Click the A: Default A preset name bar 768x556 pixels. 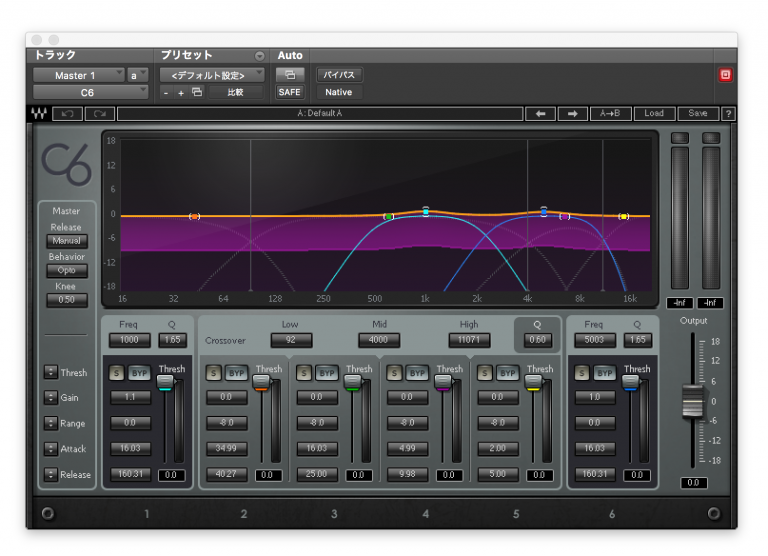point(320,114)
